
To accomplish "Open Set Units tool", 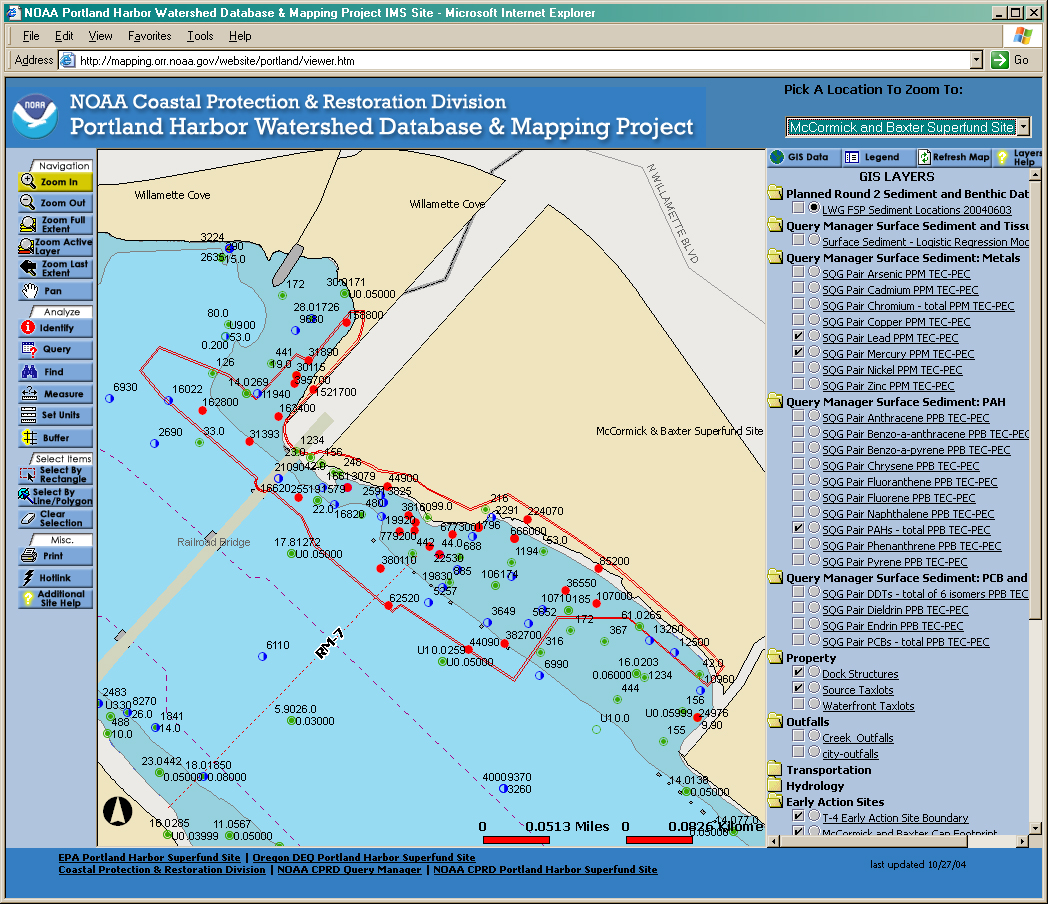I will [x=55, y=415].
